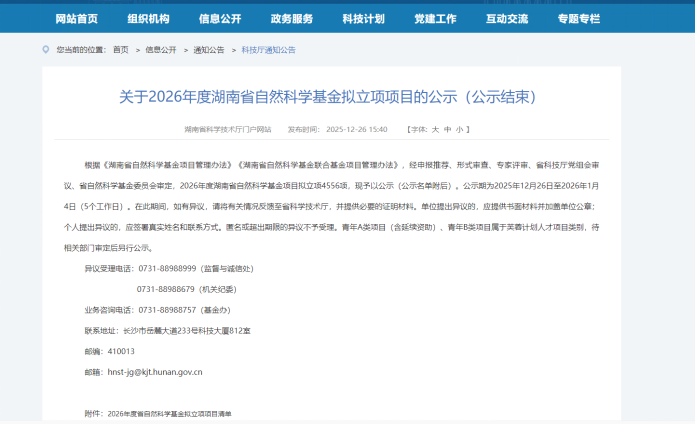Click the 科技厅通知公告 breadcrumb link
Viewport: 695px width, 425px height.
point(268,49)
